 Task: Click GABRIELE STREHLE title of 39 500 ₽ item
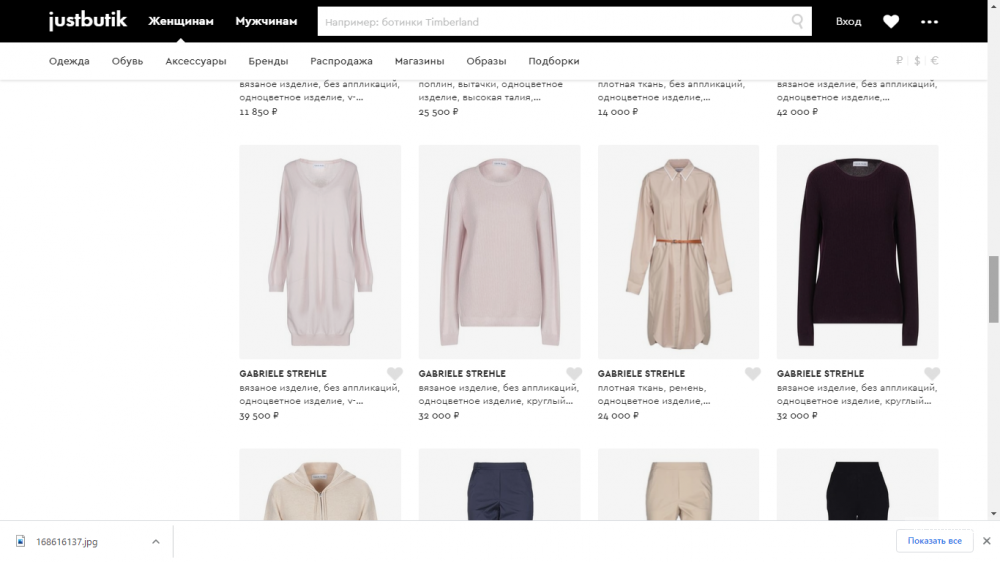tap(283, 374)
